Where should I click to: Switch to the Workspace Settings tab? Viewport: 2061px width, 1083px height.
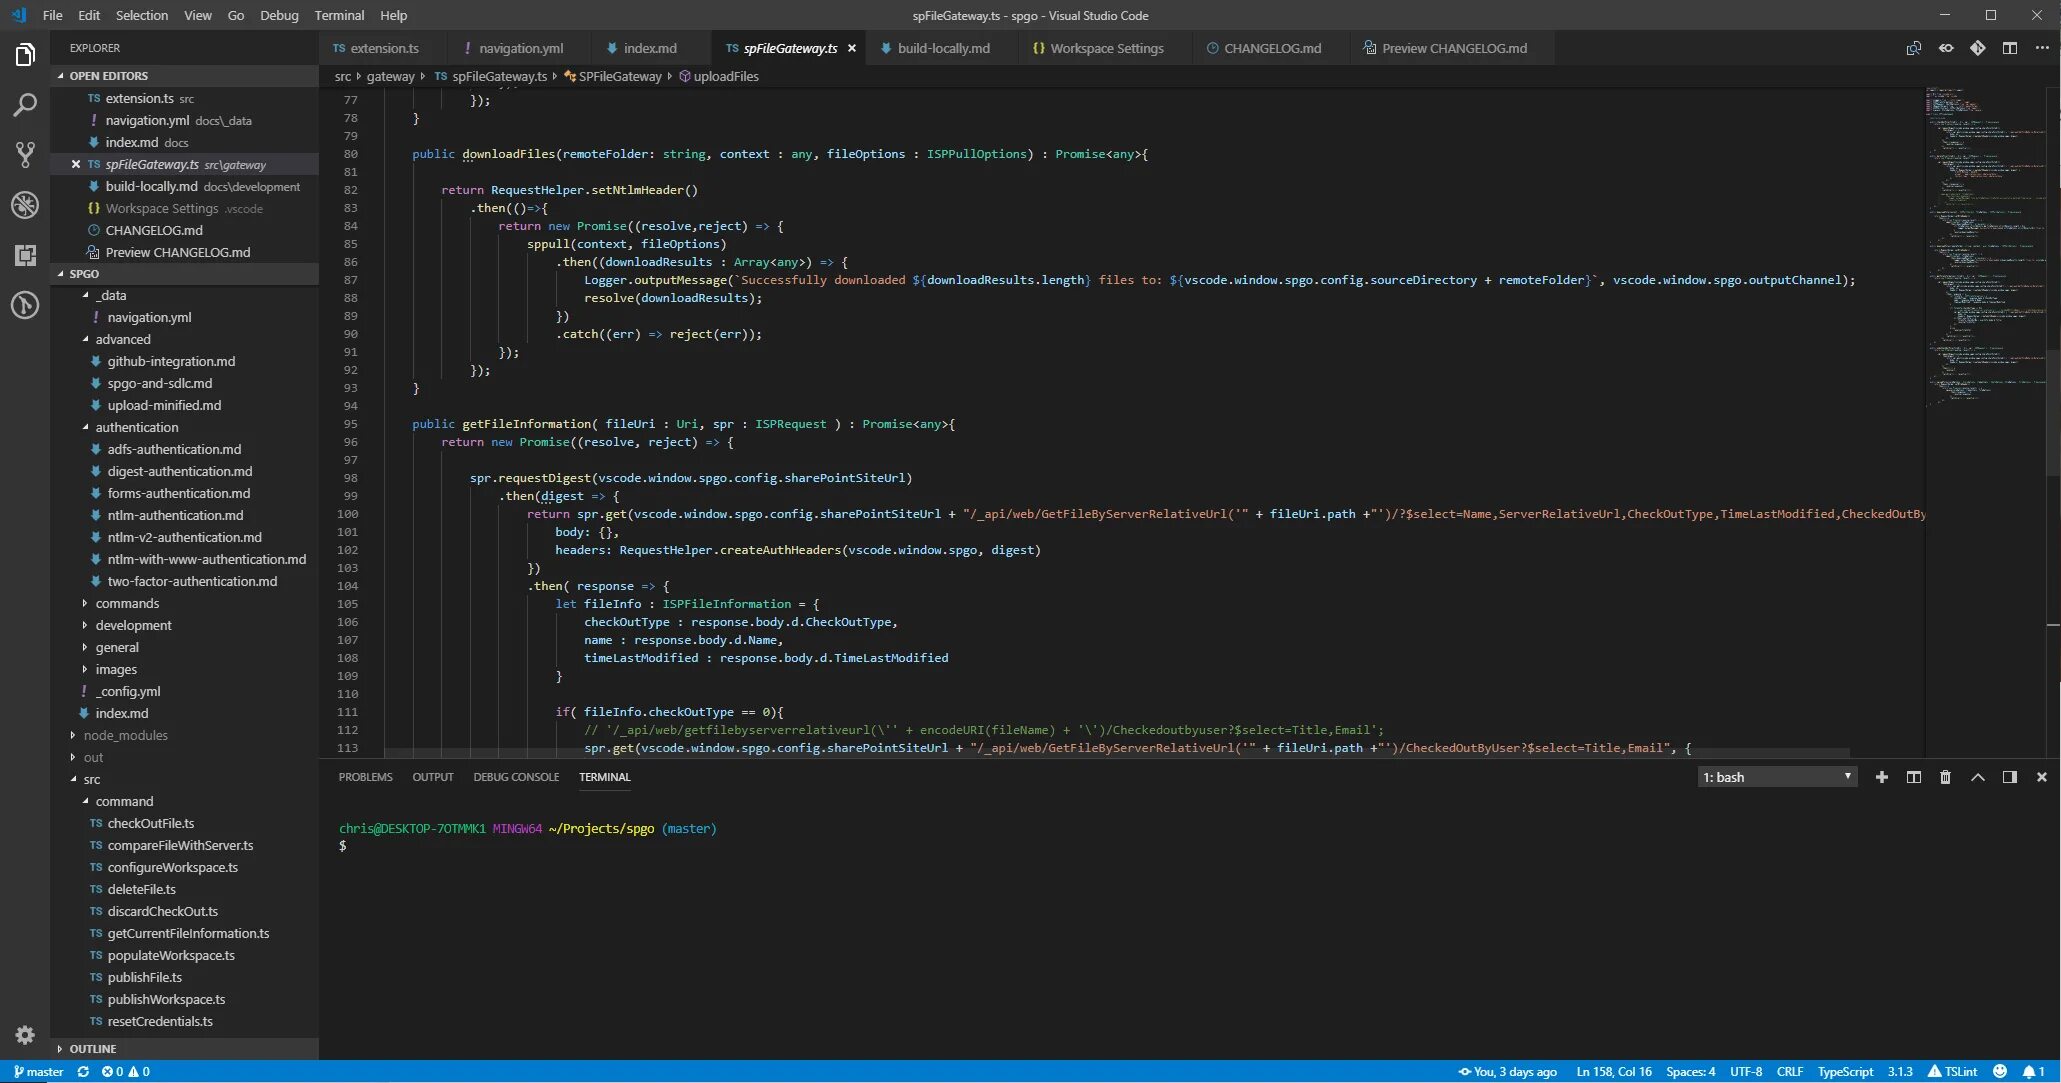[x=1106, y=48]
